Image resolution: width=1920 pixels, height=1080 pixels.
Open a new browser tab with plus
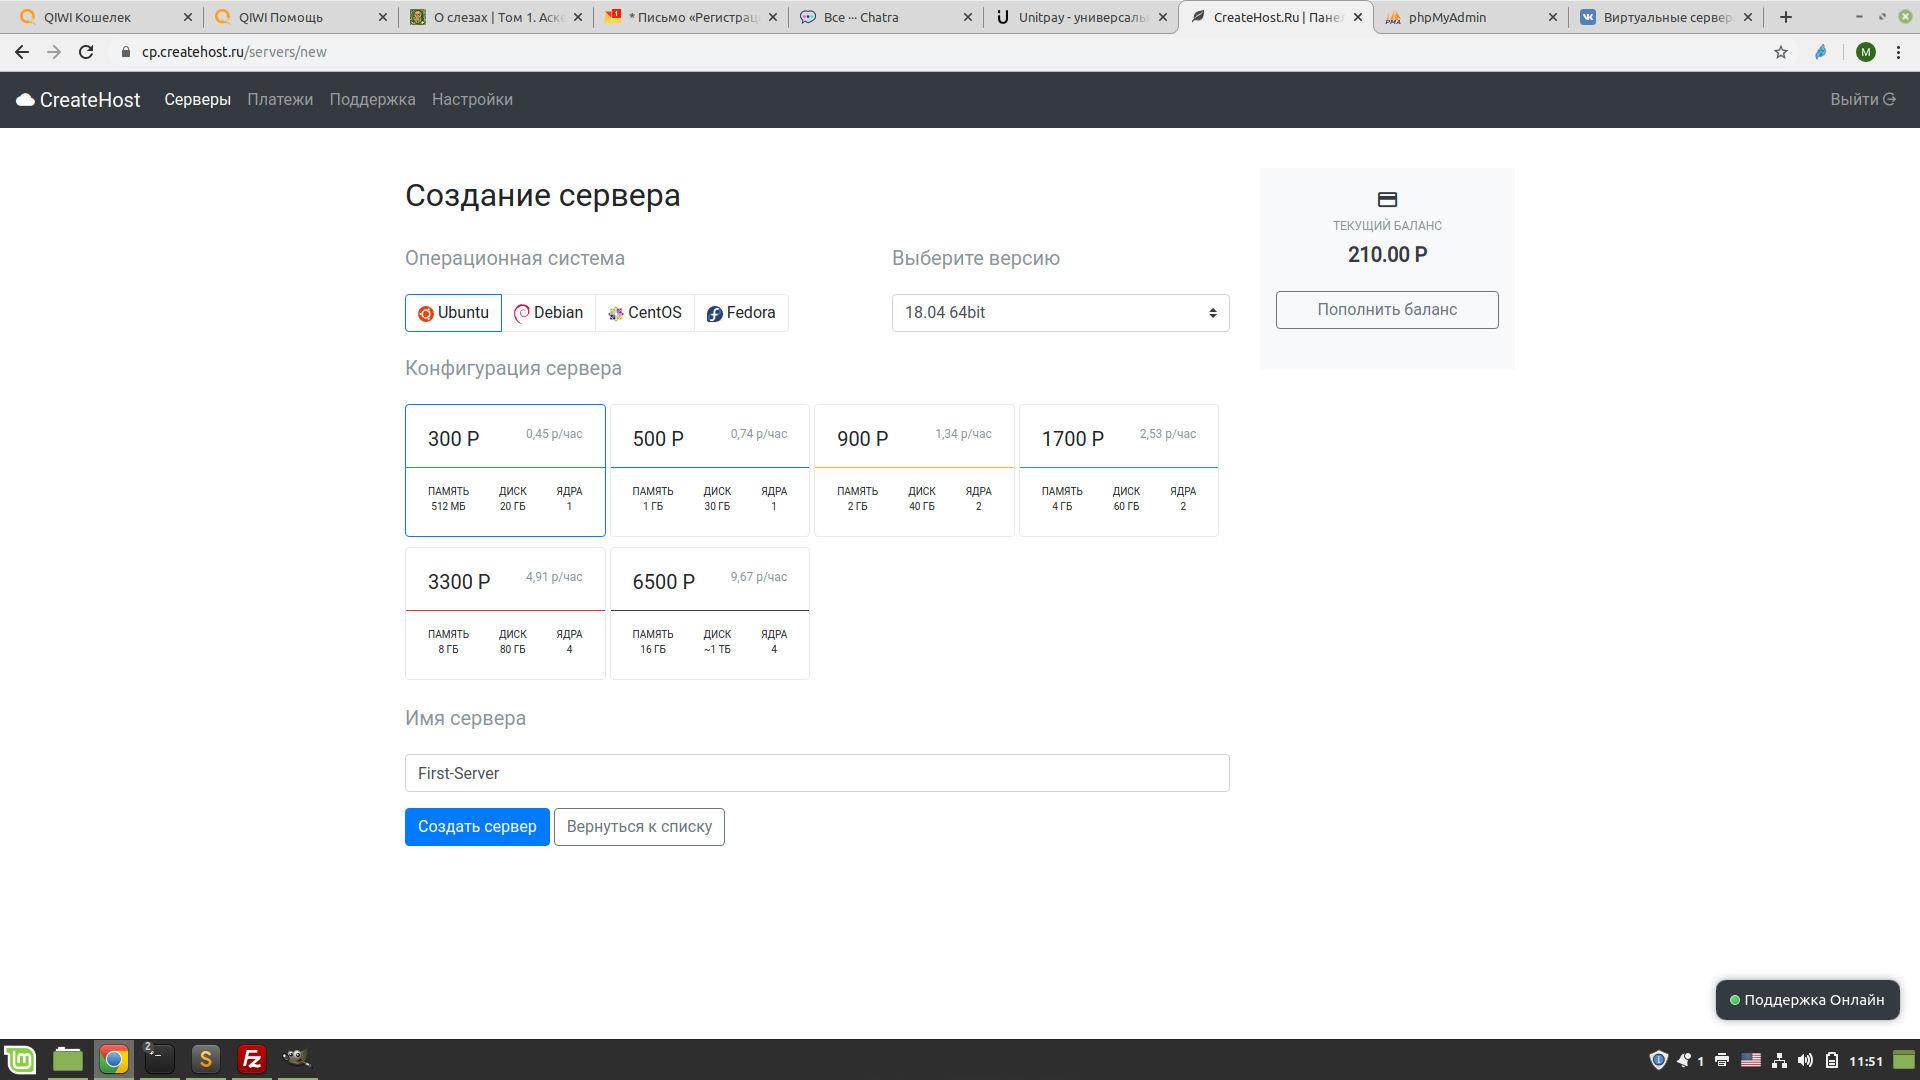click(1786, 17)
